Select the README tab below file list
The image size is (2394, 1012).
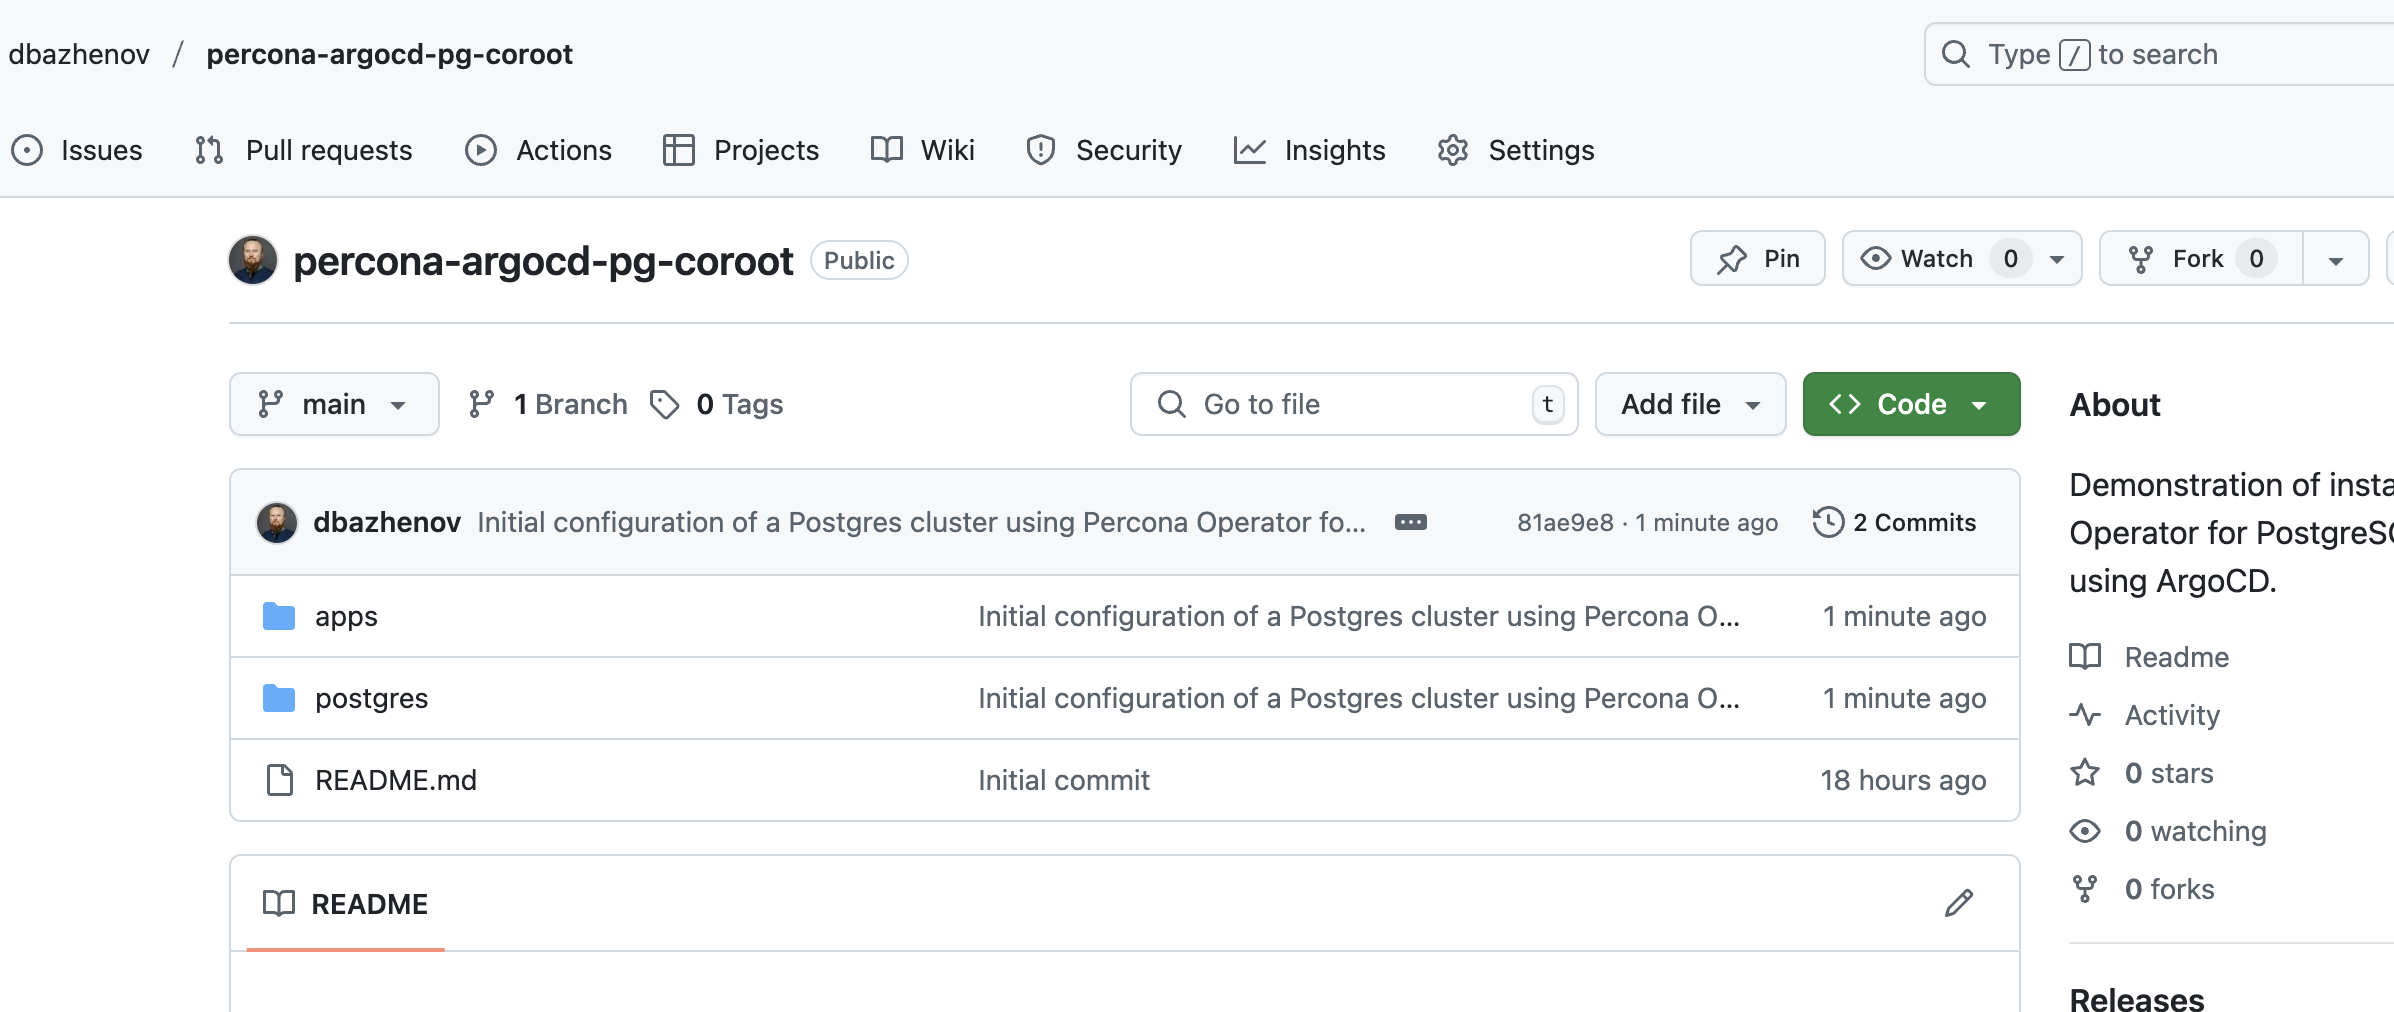(x=345, y=904)
